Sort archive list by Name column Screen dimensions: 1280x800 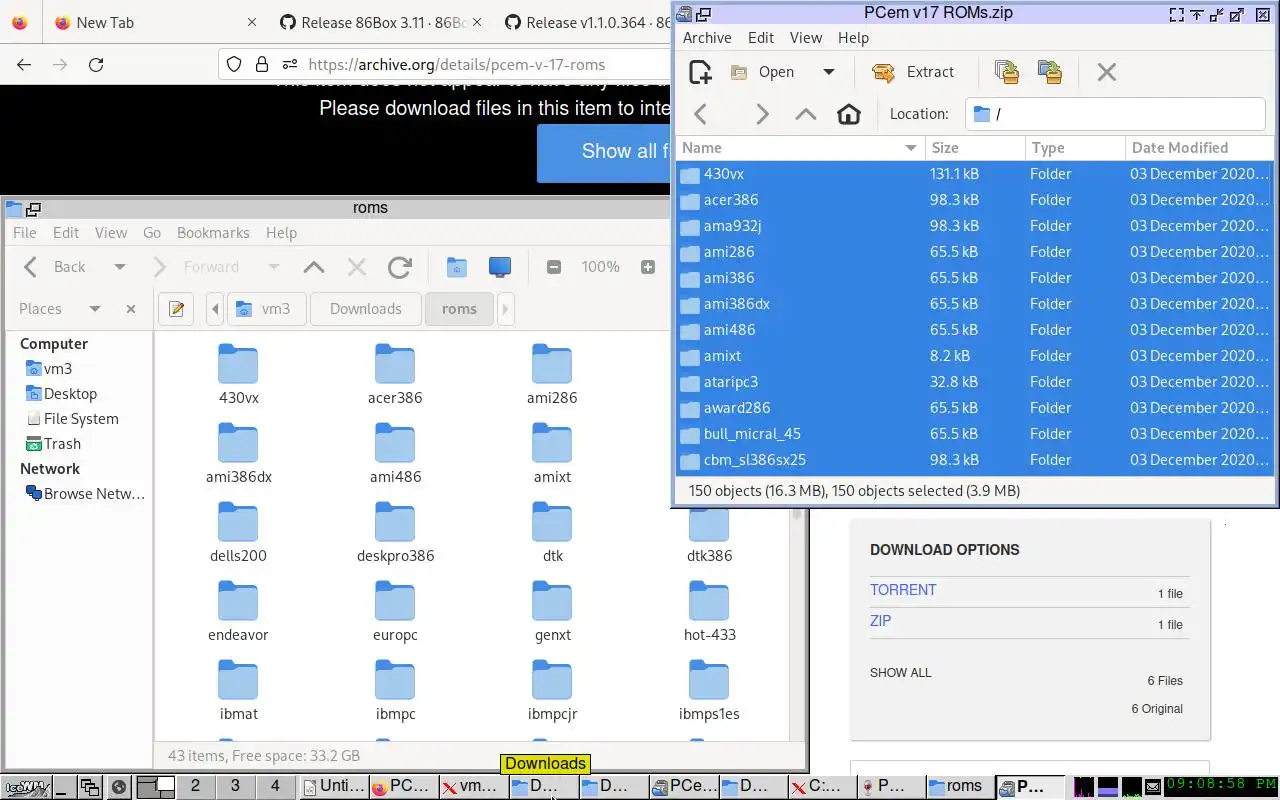(800, 148)
